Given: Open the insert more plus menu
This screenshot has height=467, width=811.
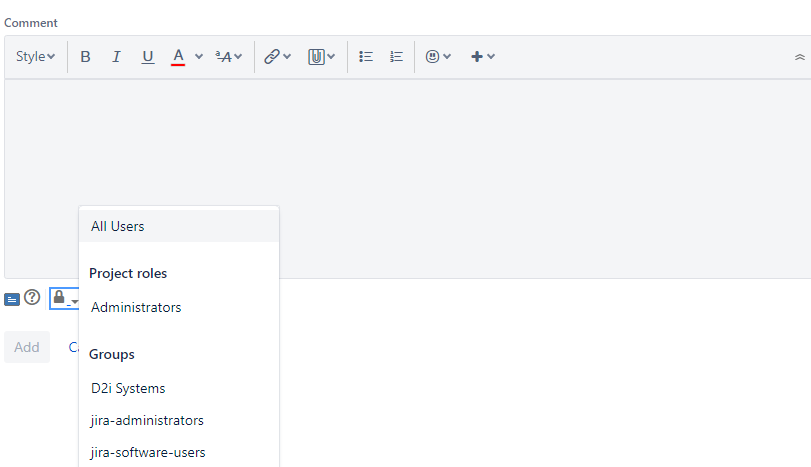Looking at the screenshot, I should coord(483,56).
